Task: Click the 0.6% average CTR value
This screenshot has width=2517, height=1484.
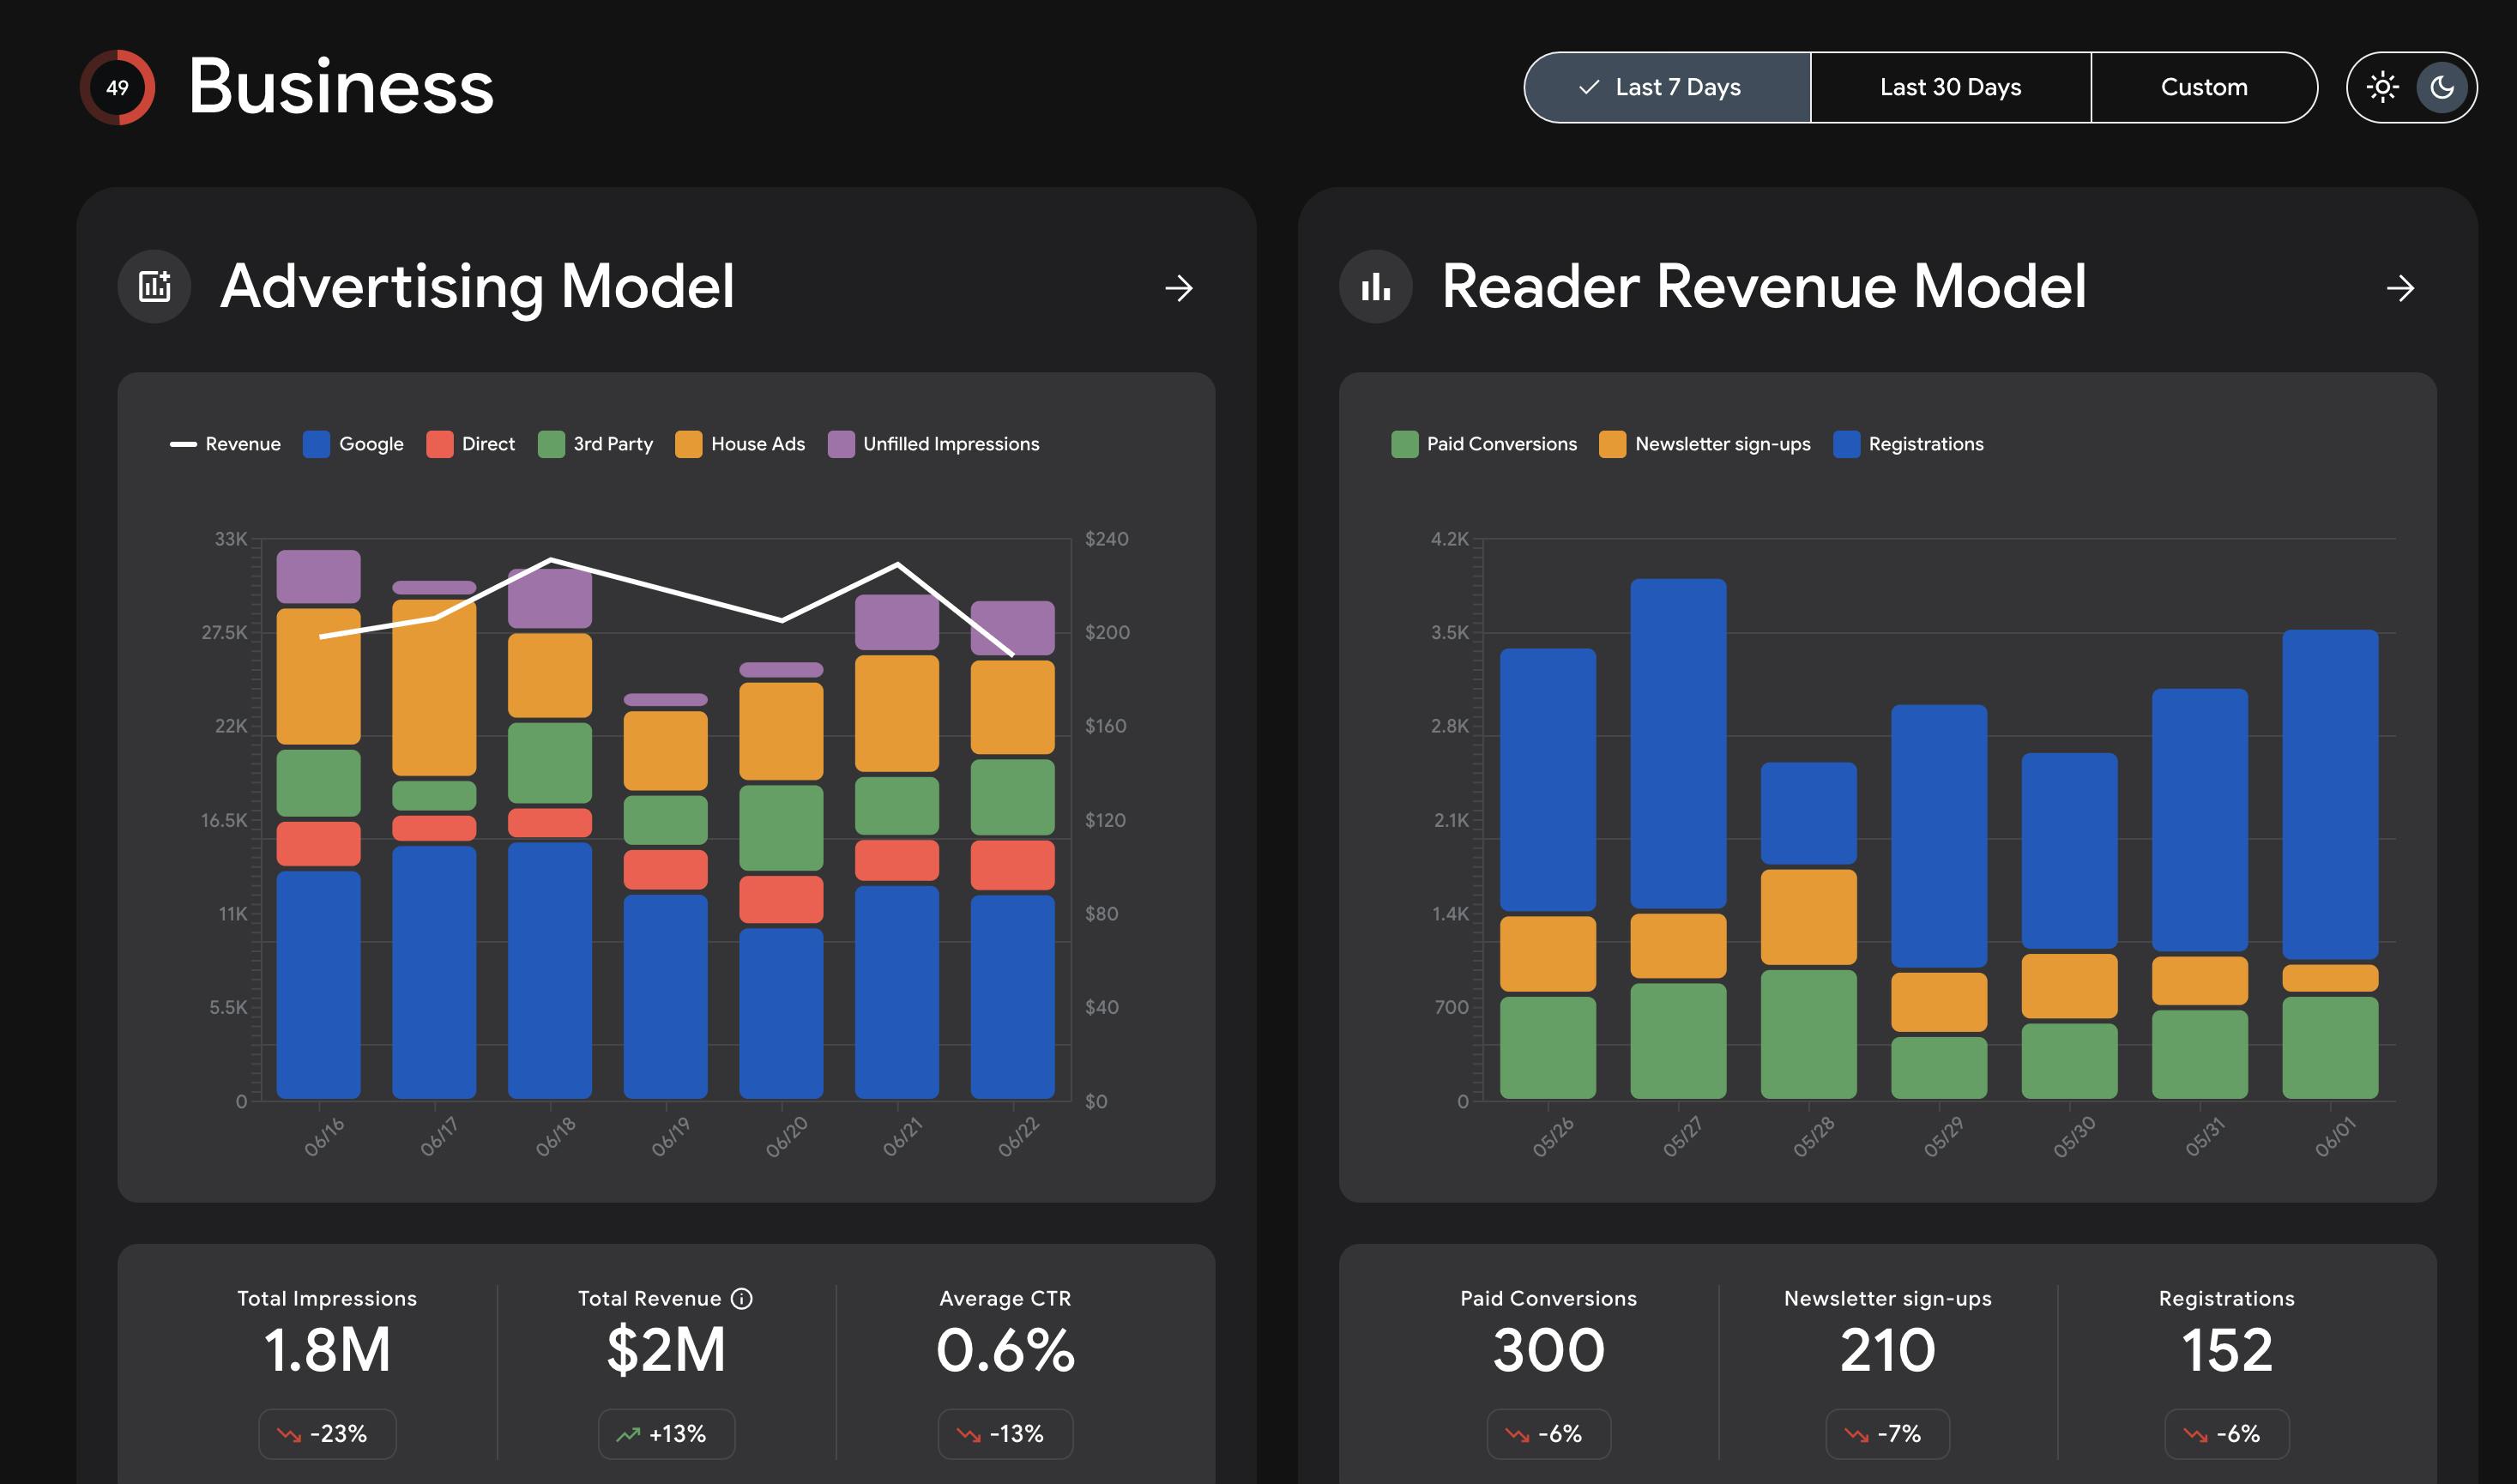Action: coord(1005,1350)
